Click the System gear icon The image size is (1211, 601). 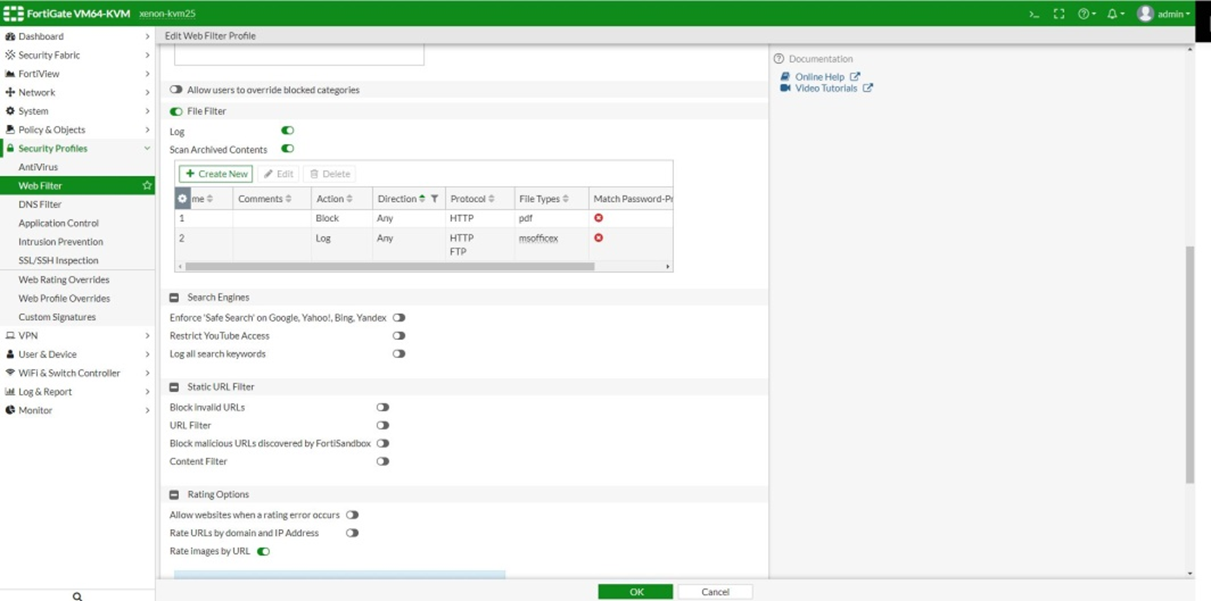tap(10, 111)
